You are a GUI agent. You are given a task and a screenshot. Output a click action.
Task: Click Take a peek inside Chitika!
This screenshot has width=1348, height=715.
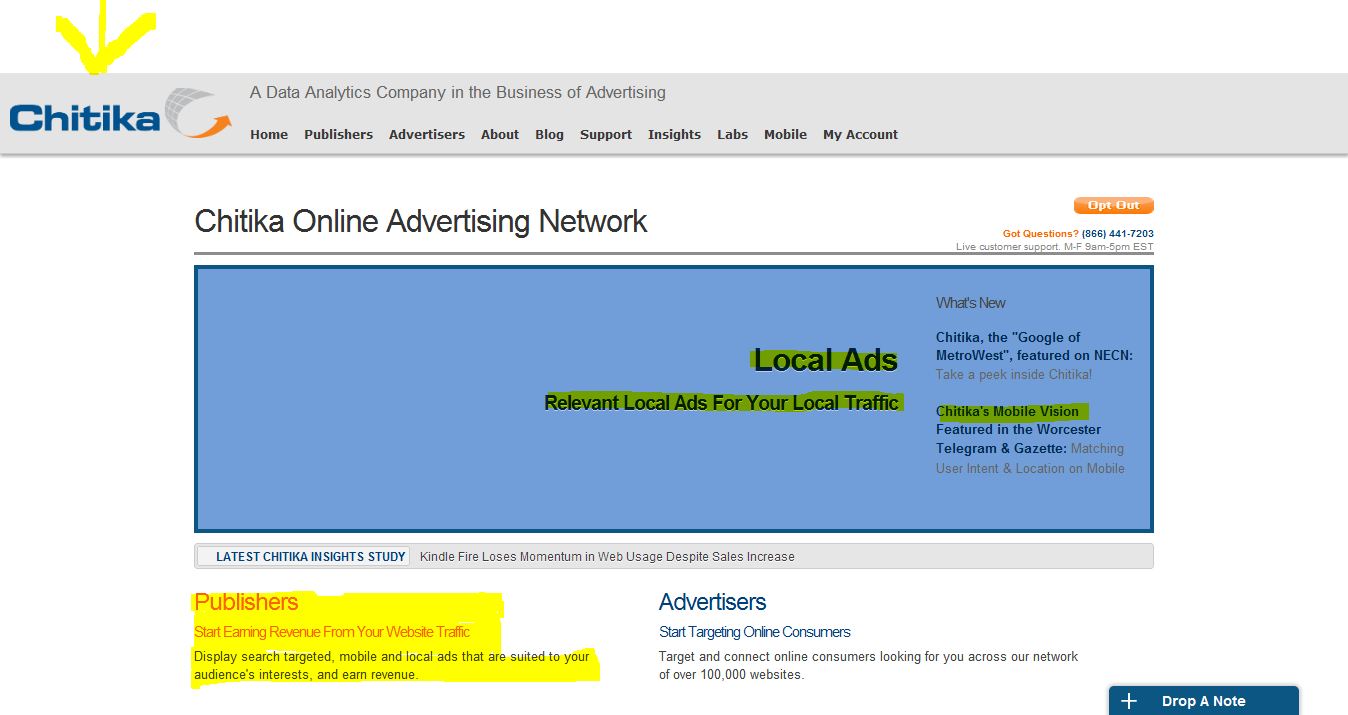[1014, 374]
